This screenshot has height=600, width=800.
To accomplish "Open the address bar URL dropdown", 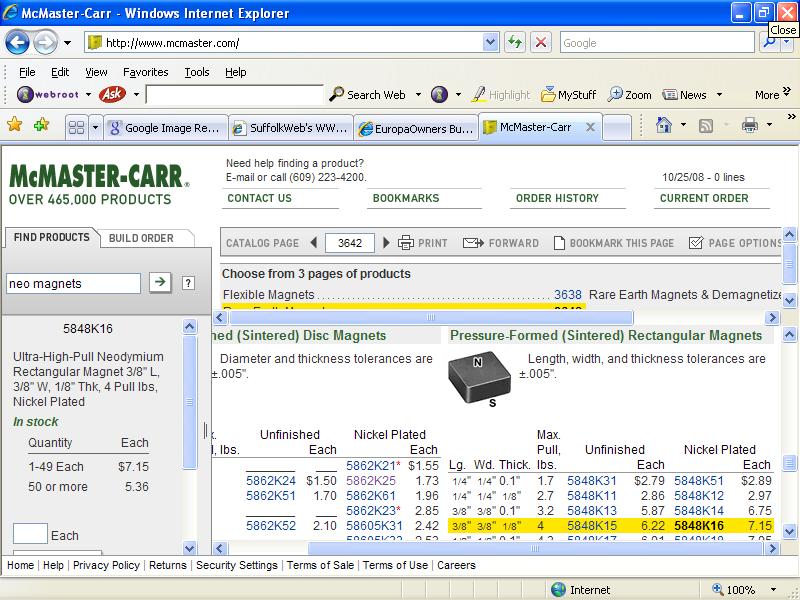I will click(x=490, y=43).
